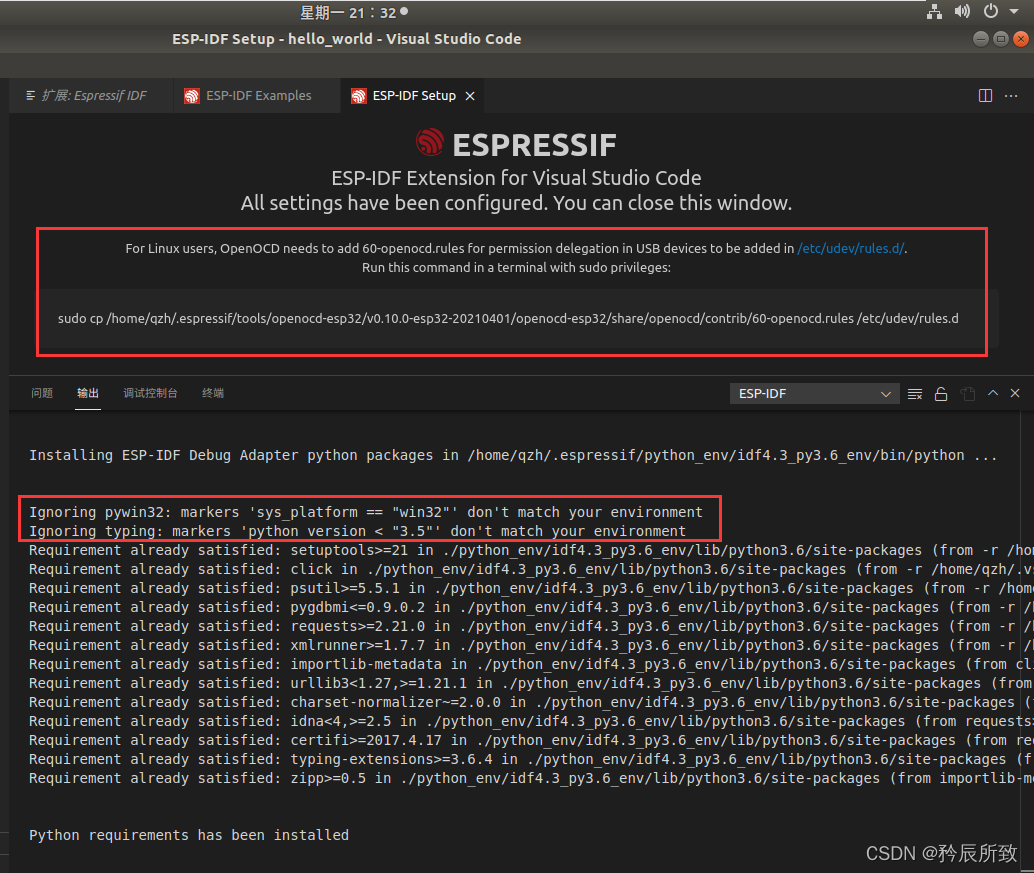This screenshot has width=1034, height=873.
Task: Click the split editor icon
Action: [985, 96]
